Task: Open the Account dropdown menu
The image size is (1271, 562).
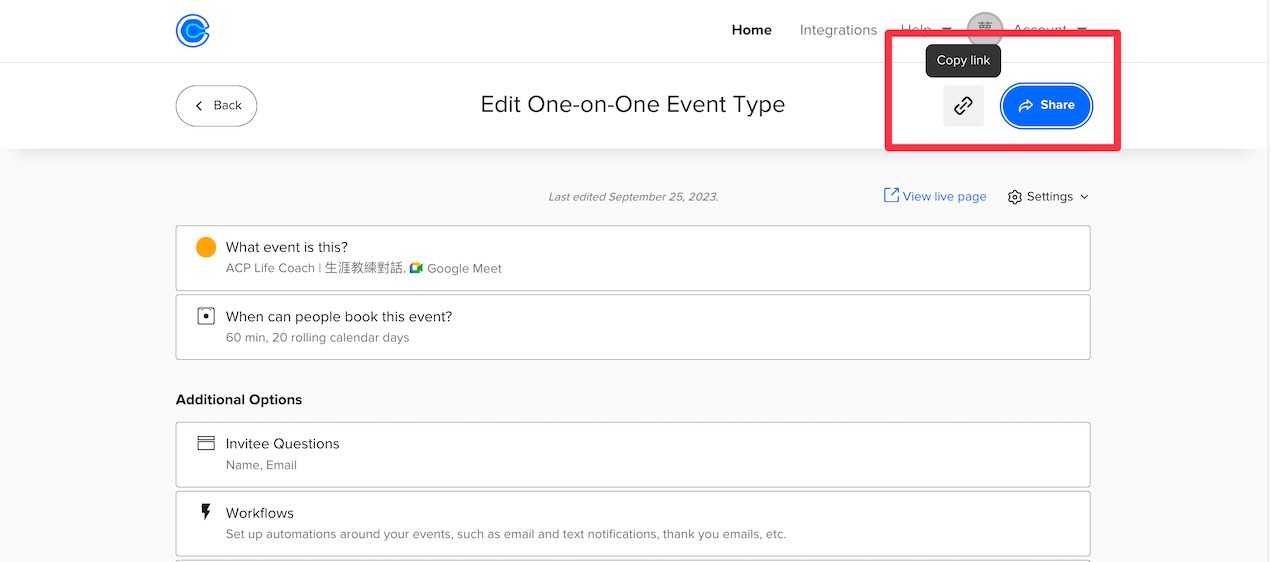Action: [x=1049, y=30]
